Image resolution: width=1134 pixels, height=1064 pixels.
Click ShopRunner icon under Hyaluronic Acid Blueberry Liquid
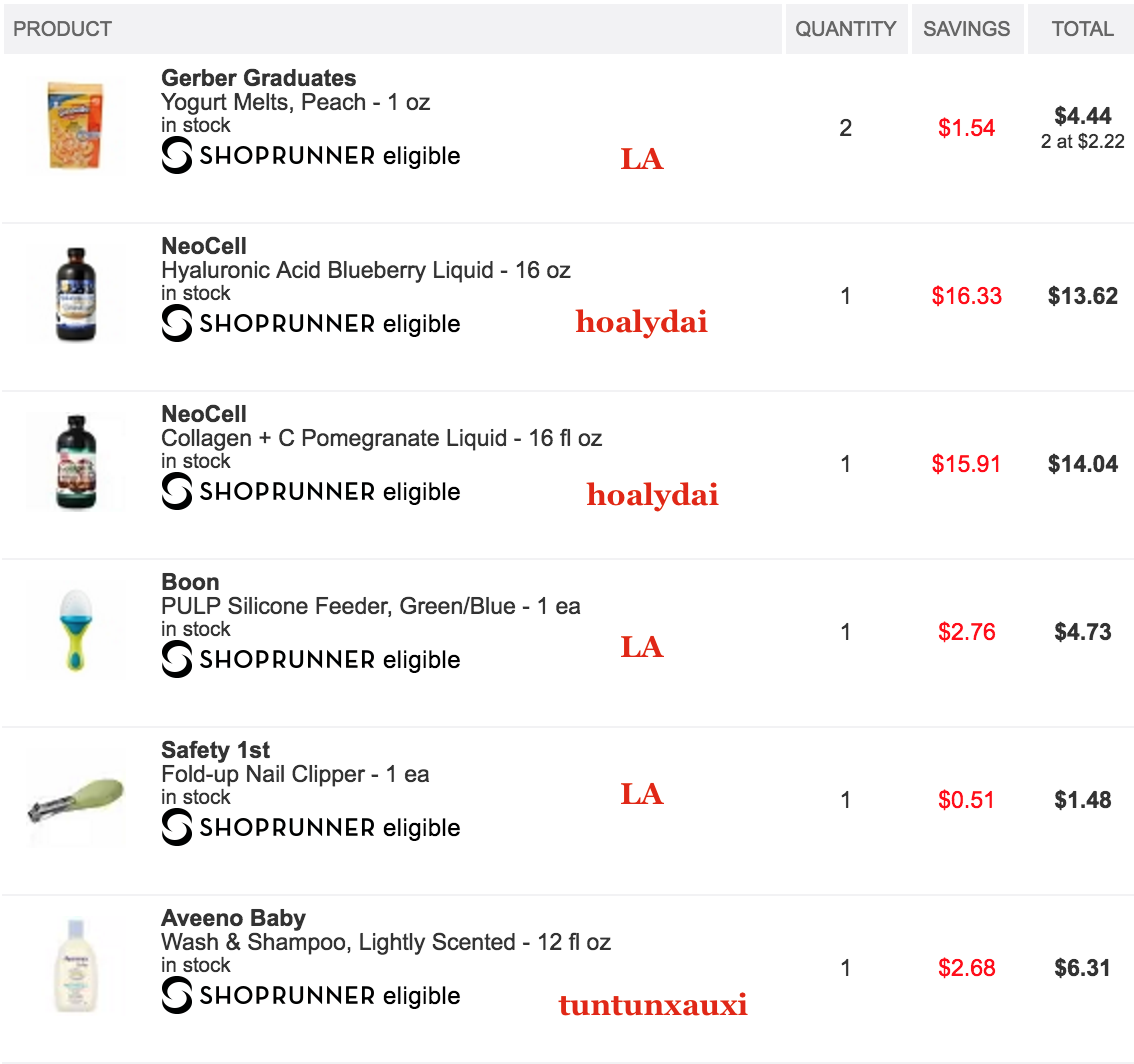[176, 323]
